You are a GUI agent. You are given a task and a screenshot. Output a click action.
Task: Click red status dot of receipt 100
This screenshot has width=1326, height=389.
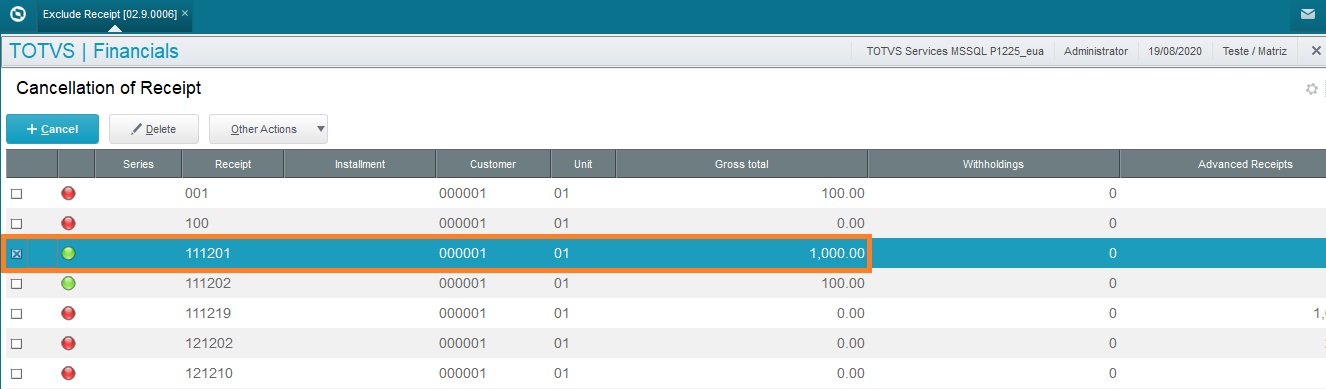(68, 223)
